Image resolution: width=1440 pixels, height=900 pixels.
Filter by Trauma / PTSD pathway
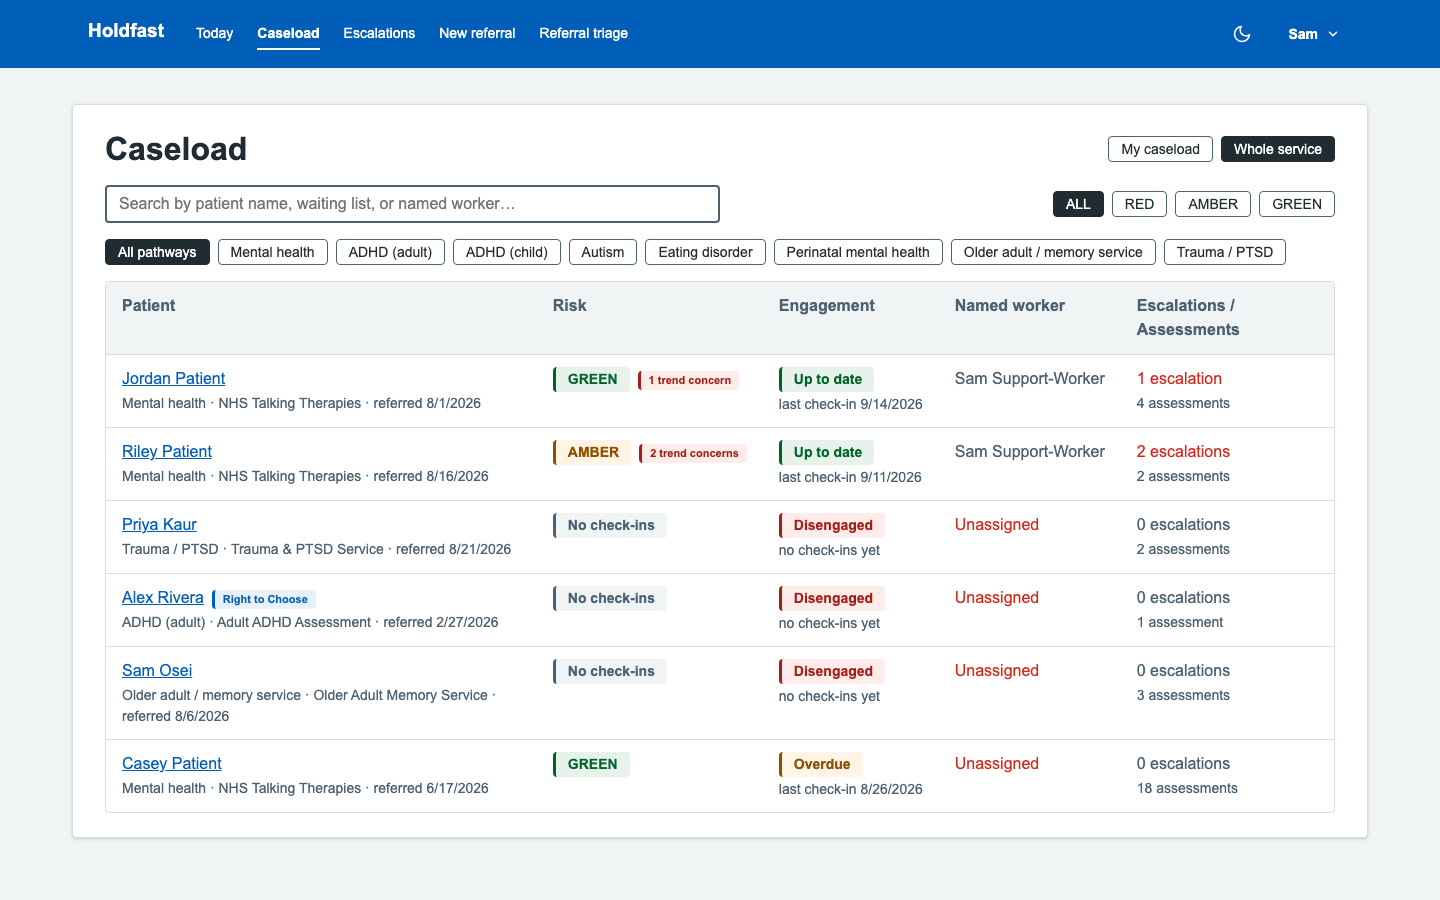point(1225,252)
